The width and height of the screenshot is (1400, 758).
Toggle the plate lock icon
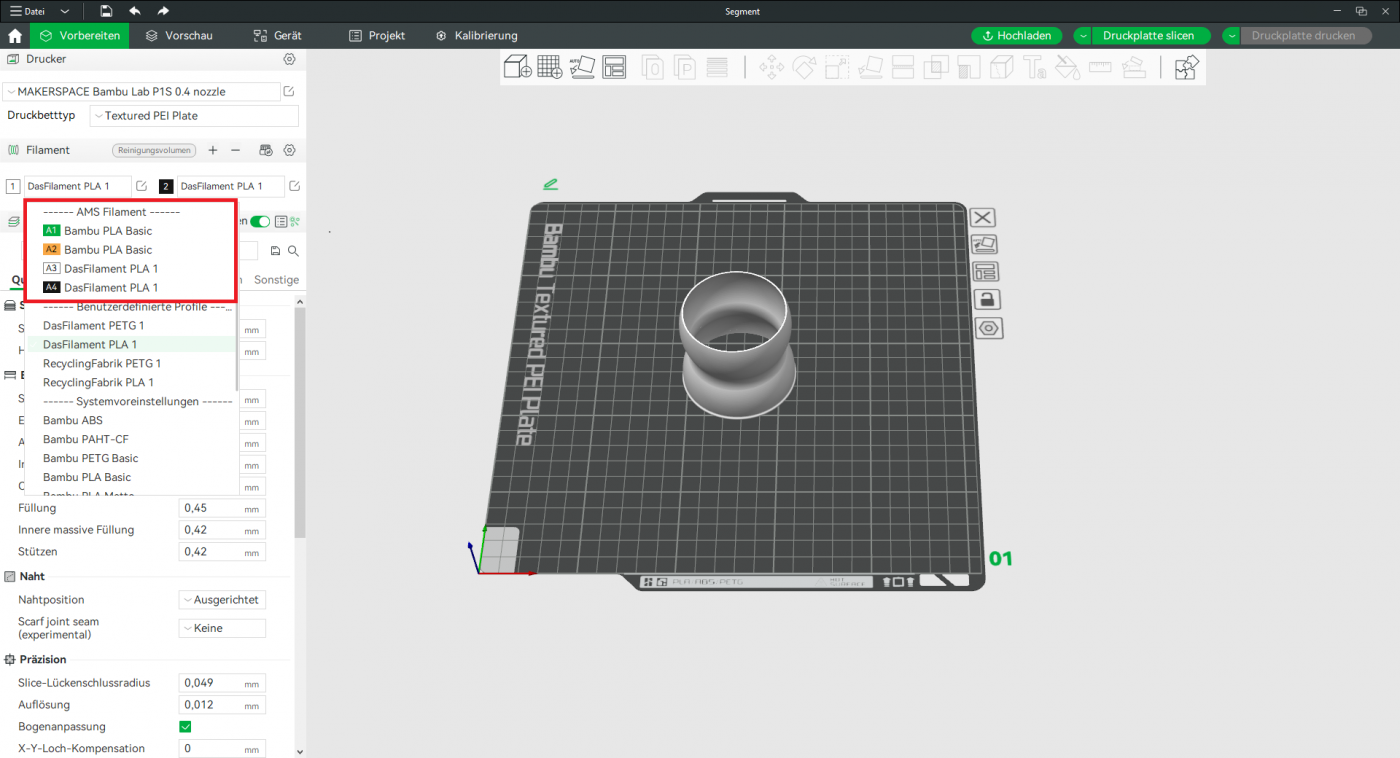point(988,300)
